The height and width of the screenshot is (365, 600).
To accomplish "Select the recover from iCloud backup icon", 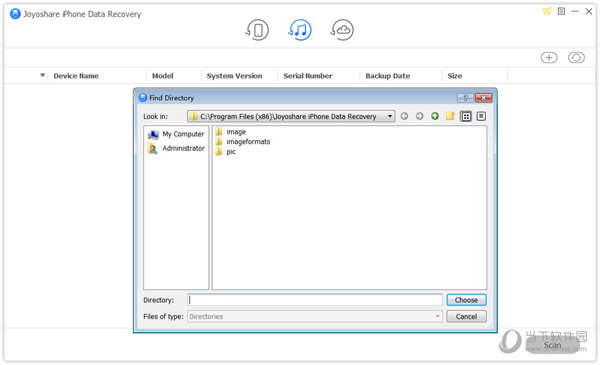I will tap(342, 30).
